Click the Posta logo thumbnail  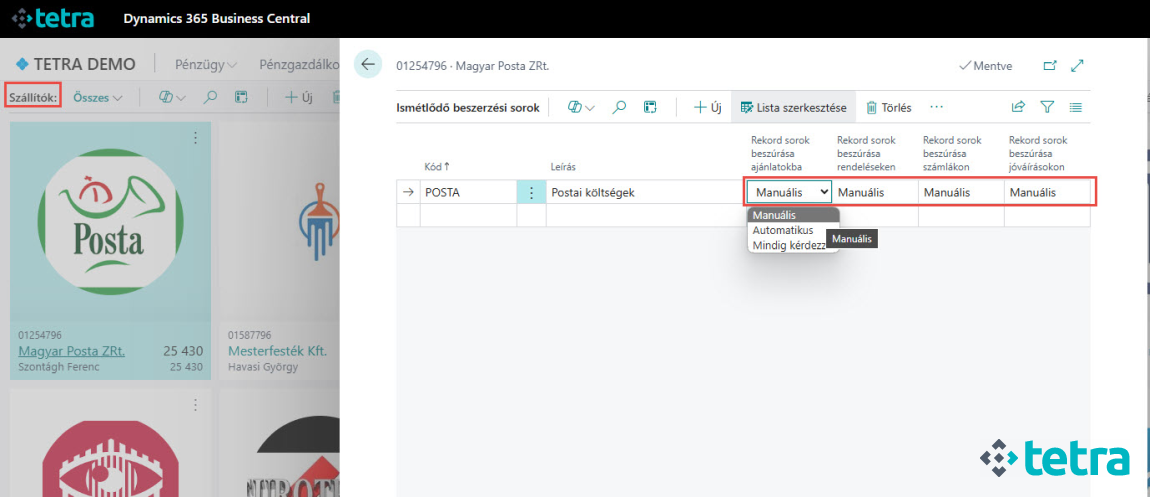(111, 221)
